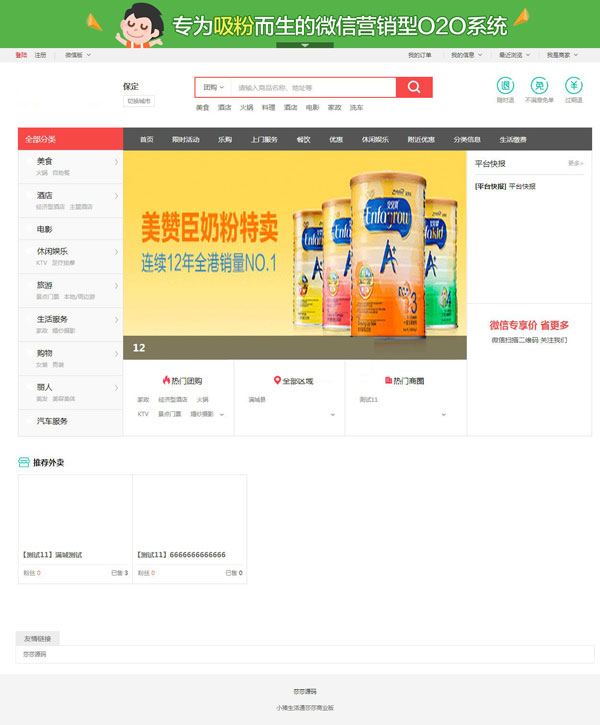The image size is (600, 725).
Task: Expand the 购物 sidebar category arrow
Action: pyautogui.click(x=116, y=354)
